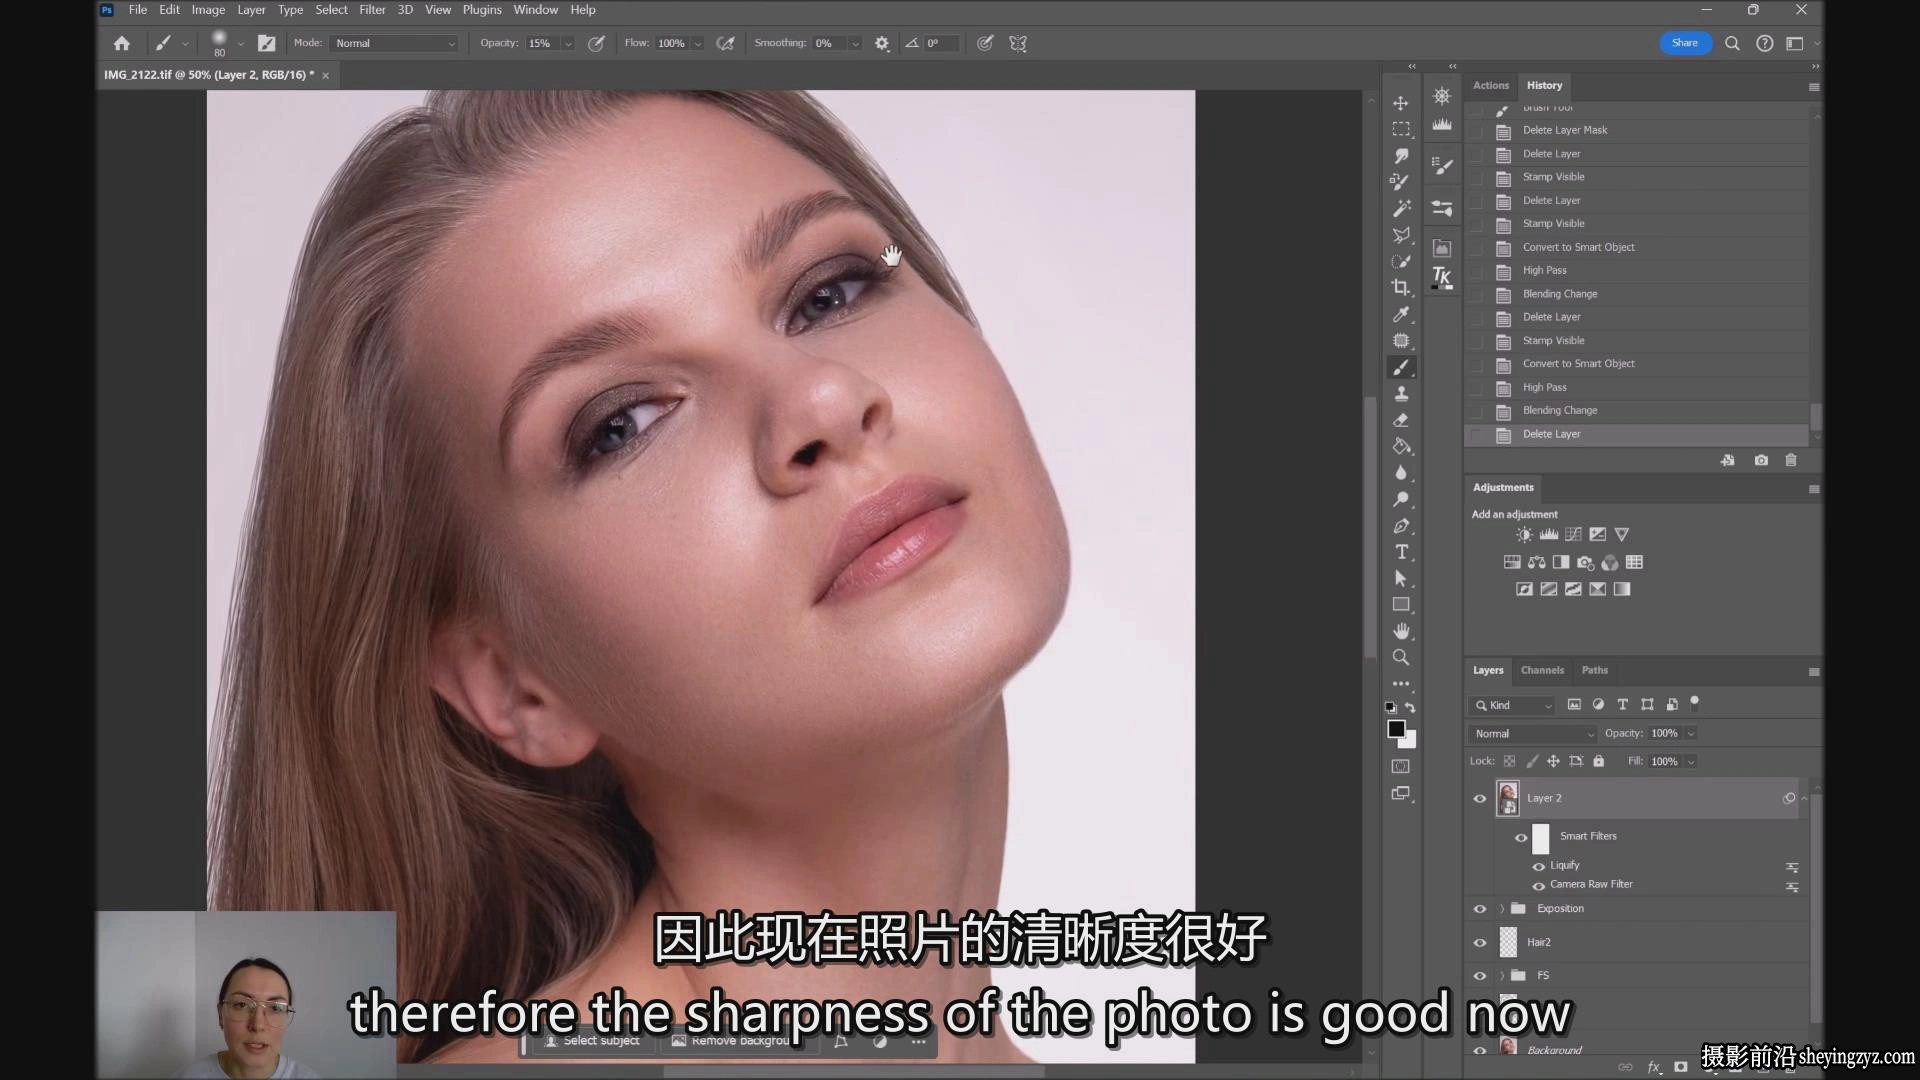Hide the Camera Raw Filter
The width and height of the screenshot is (1920, 1080).
(1539, 885)
